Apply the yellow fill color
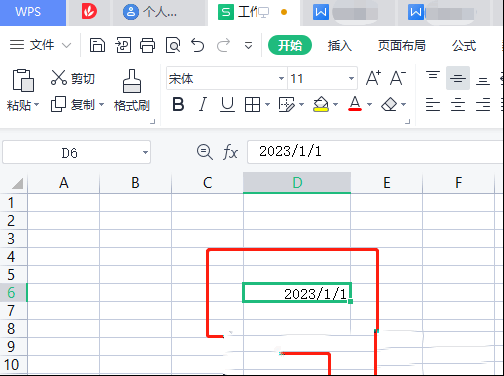This screenshot has height=376, width=504. (321, 104)
